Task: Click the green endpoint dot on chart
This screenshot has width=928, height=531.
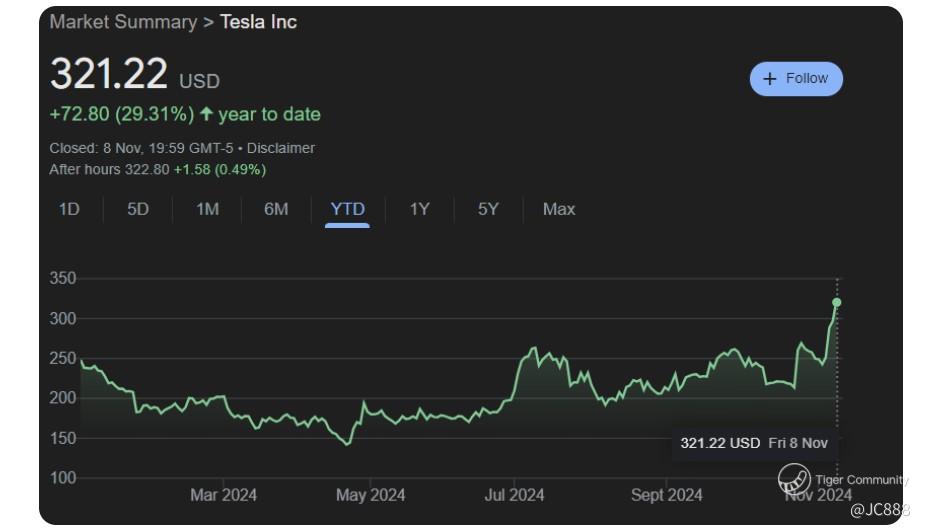Action: [x=837, y=302]
